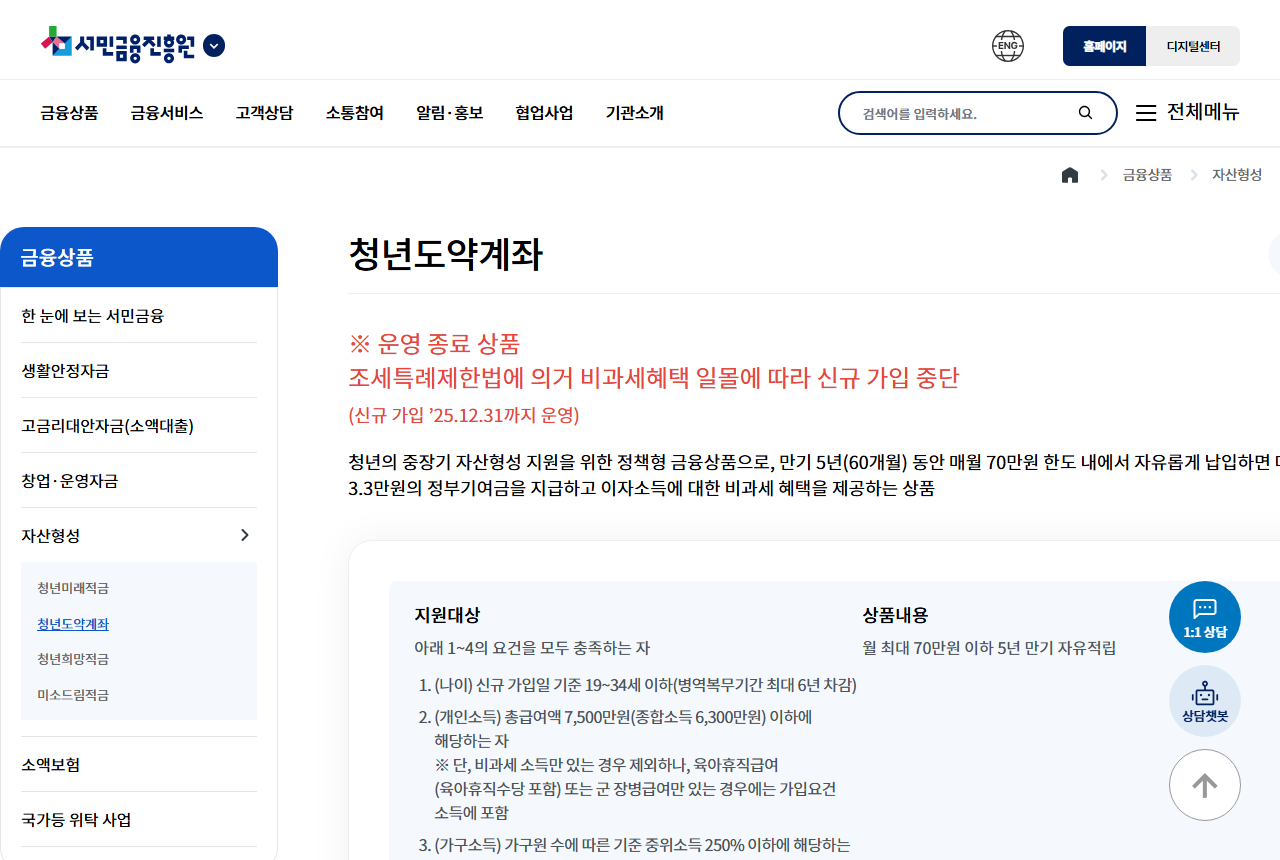This screenshot has height=860, width=1280.
Task: Select 청년미래적금 in the sidebar submenu
Action: point(73,588)
